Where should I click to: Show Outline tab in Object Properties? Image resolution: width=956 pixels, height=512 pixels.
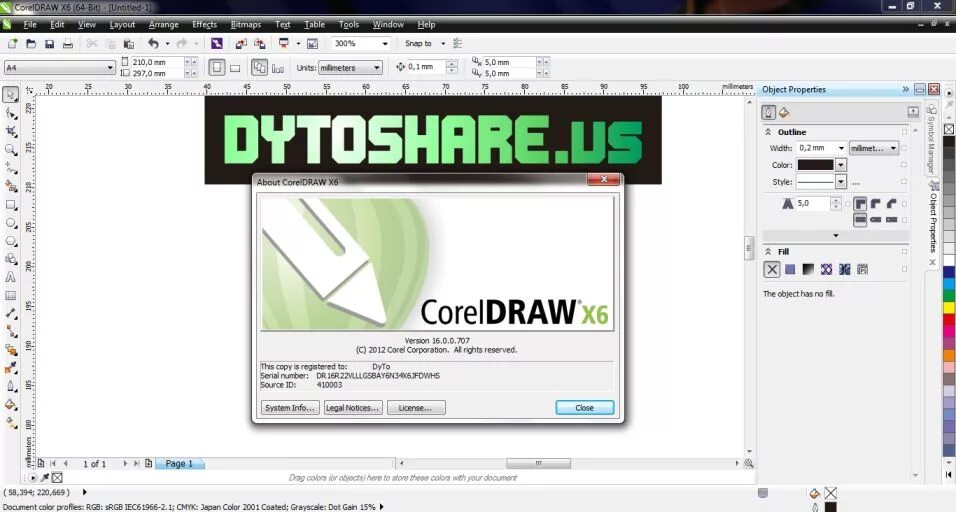(x=769, y=112)
